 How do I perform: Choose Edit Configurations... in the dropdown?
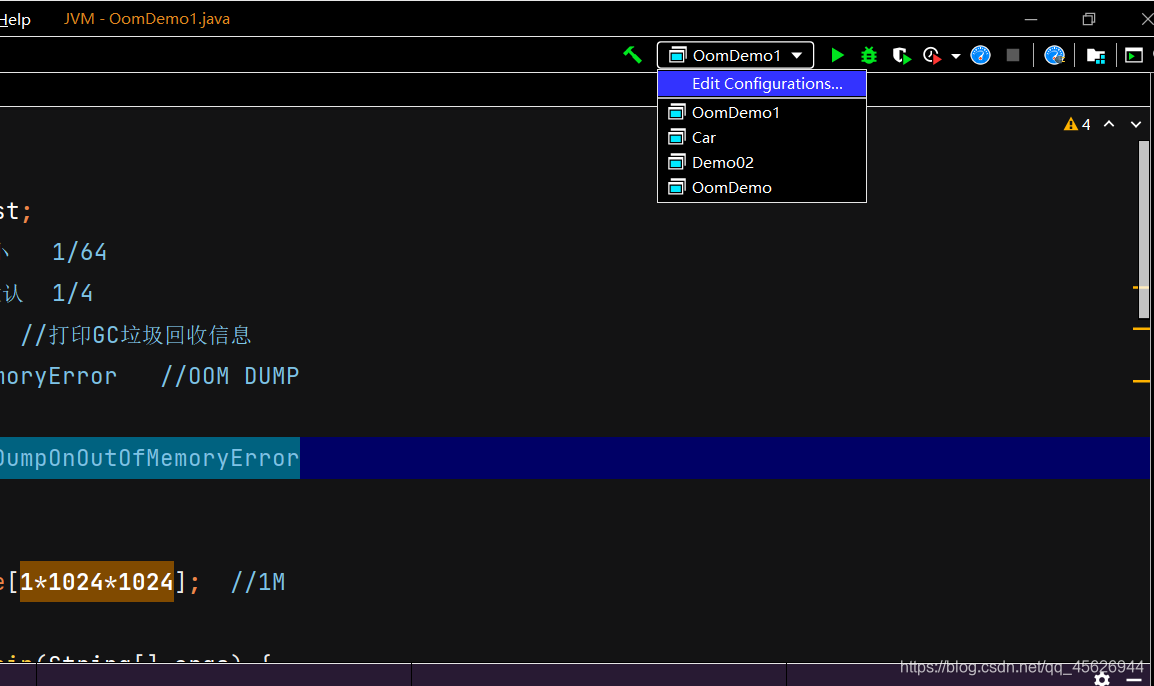[762, 84]
